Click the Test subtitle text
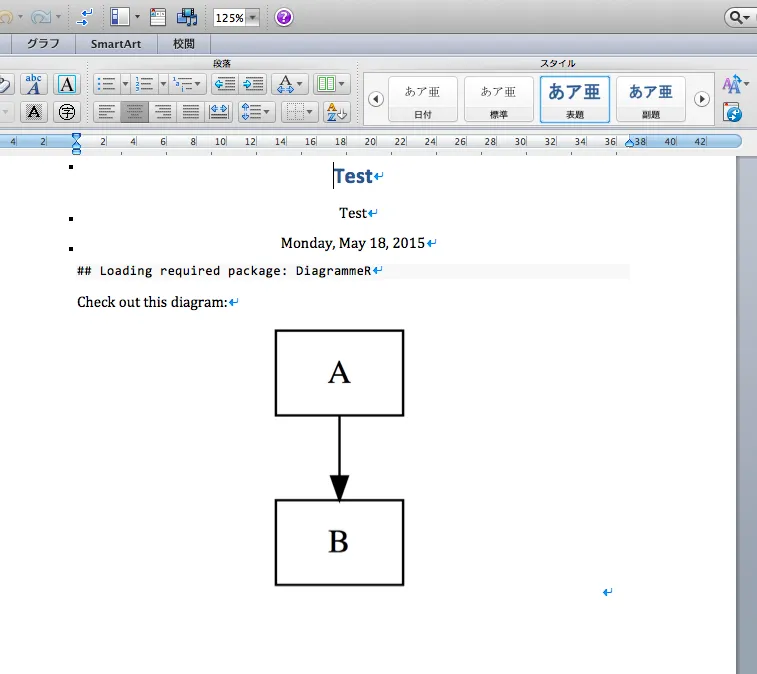The image size is (757, 674). click(x=353, y=213)
